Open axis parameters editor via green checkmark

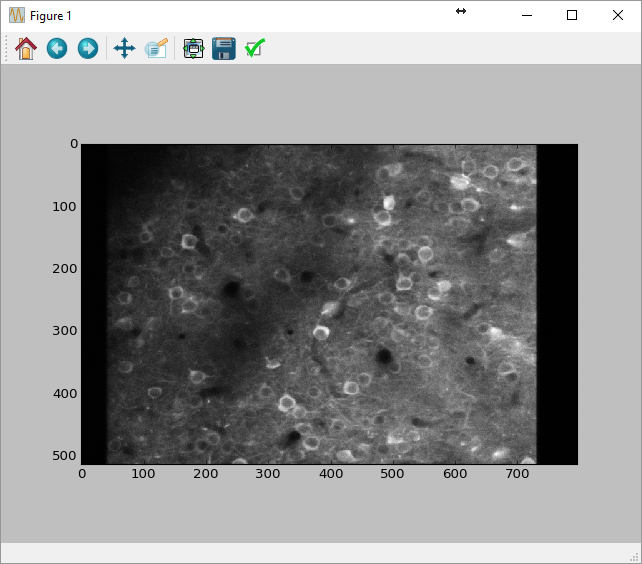tap(255, 48)
